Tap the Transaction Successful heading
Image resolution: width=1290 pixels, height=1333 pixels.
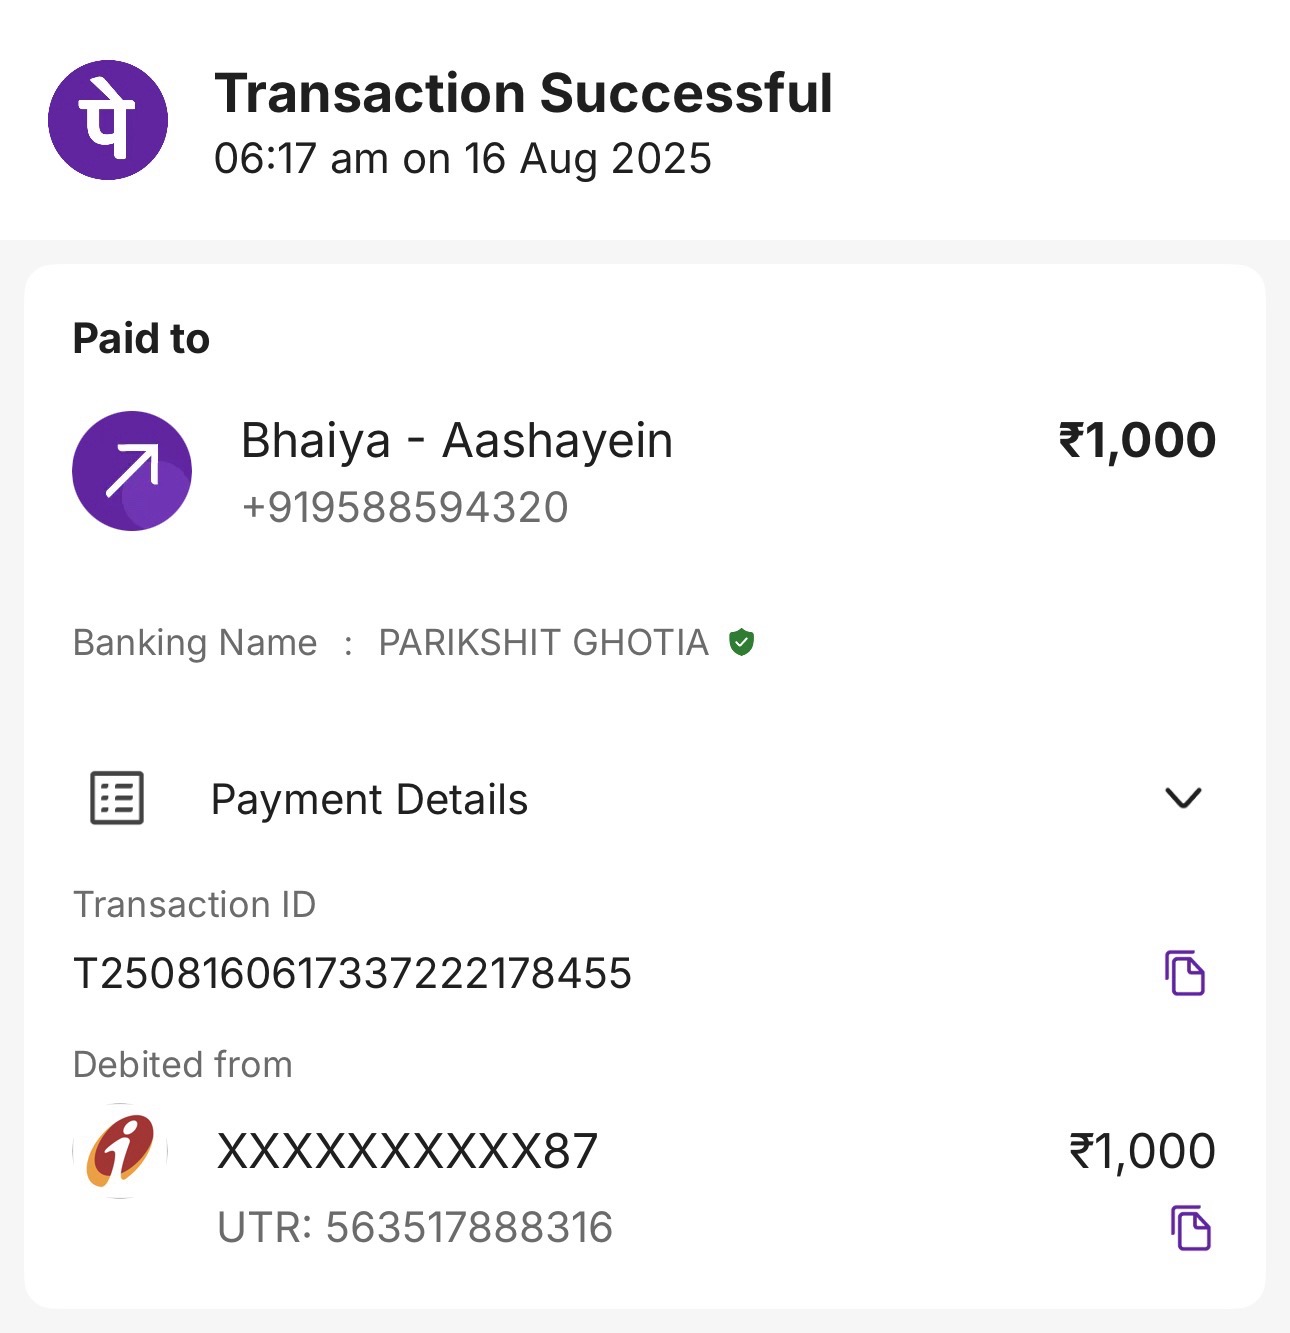coord(523,94)
